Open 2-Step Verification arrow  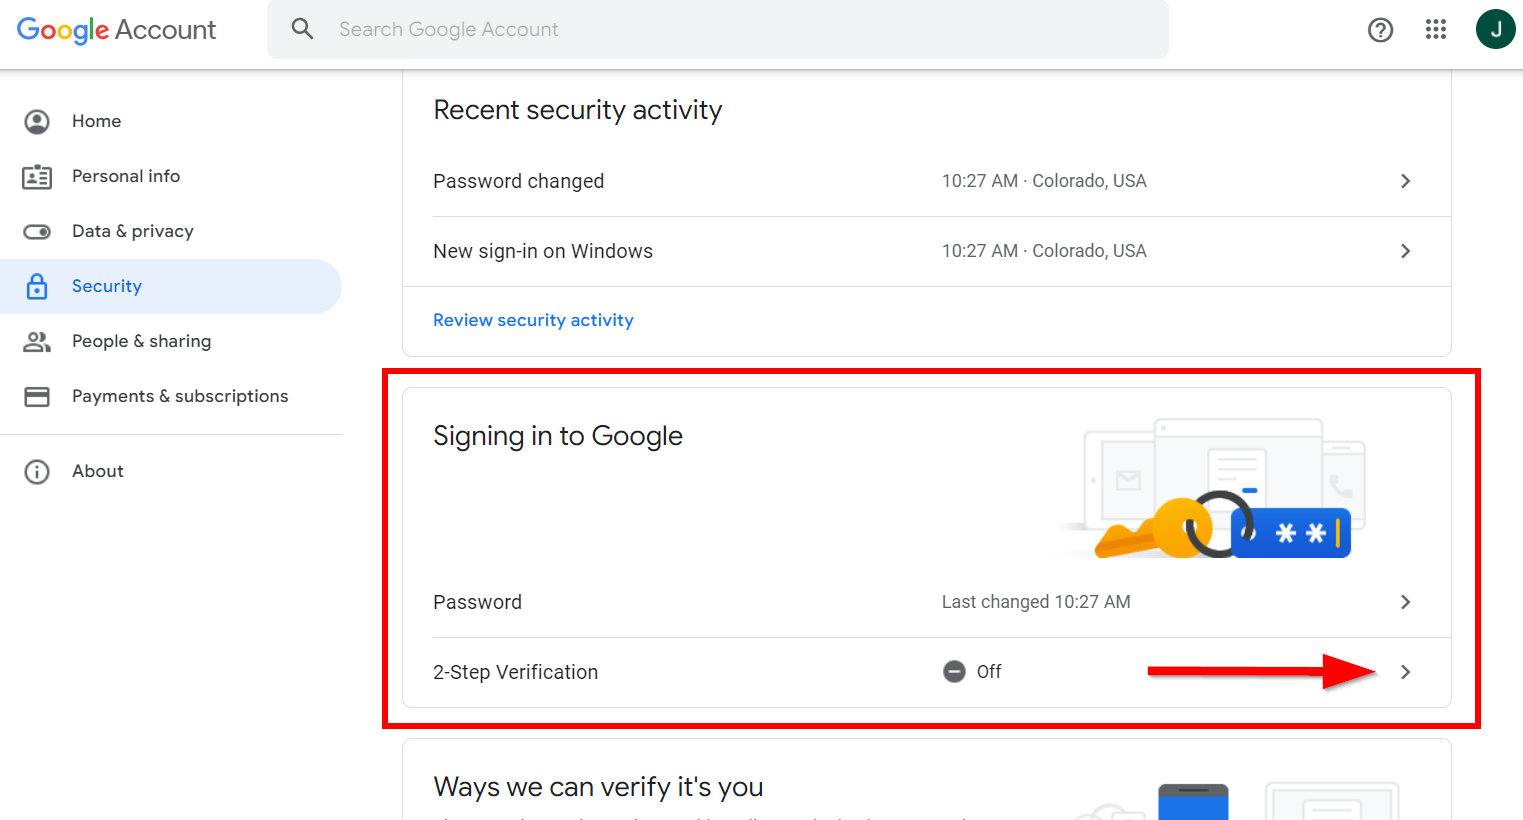pos(1405,672)
